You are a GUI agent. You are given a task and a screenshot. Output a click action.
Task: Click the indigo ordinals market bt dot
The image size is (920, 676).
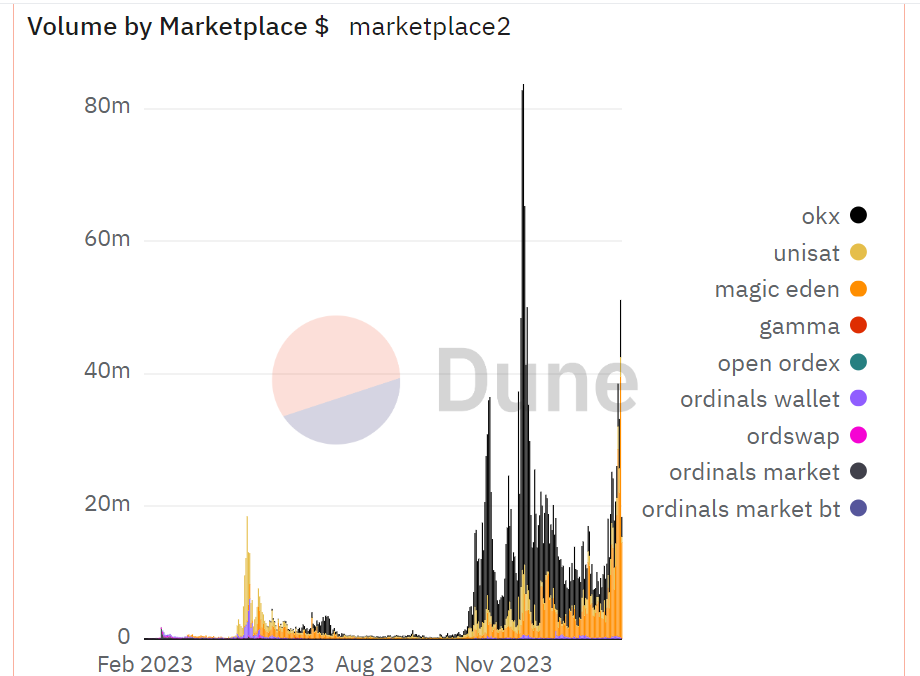pos(858,508)
